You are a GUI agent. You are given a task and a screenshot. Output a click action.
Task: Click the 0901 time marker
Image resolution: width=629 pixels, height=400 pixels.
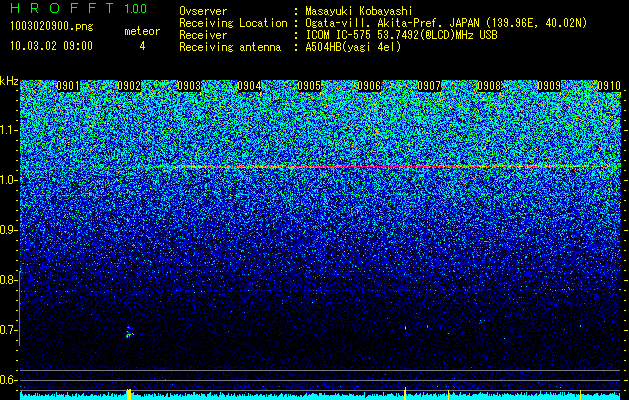tap(68, 86)
